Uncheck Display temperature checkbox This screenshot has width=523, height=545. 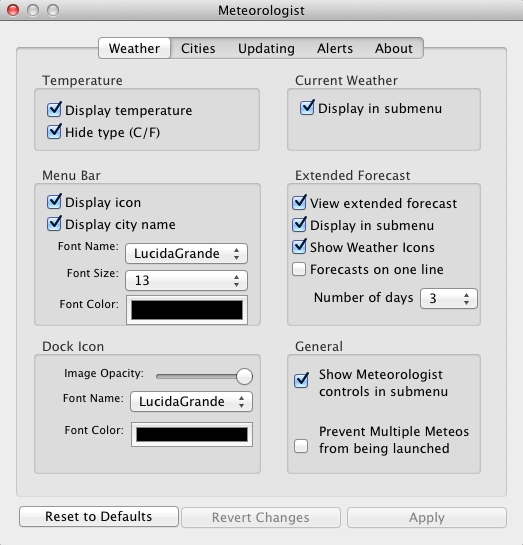55,110
